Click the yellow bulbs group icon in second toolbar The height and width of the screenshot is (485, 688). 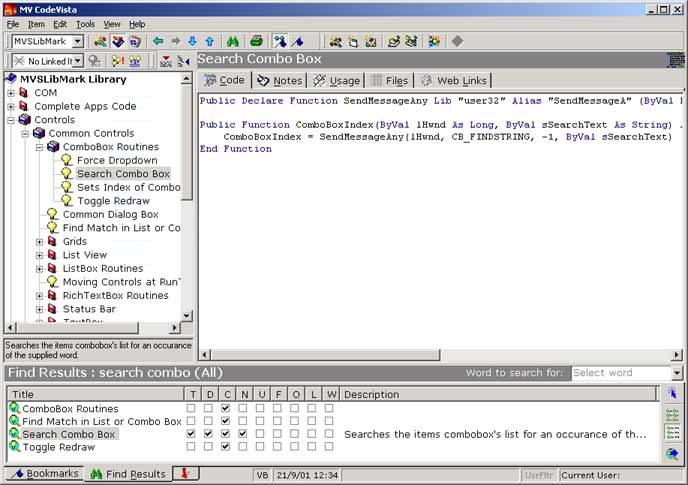tap(135, 61)
